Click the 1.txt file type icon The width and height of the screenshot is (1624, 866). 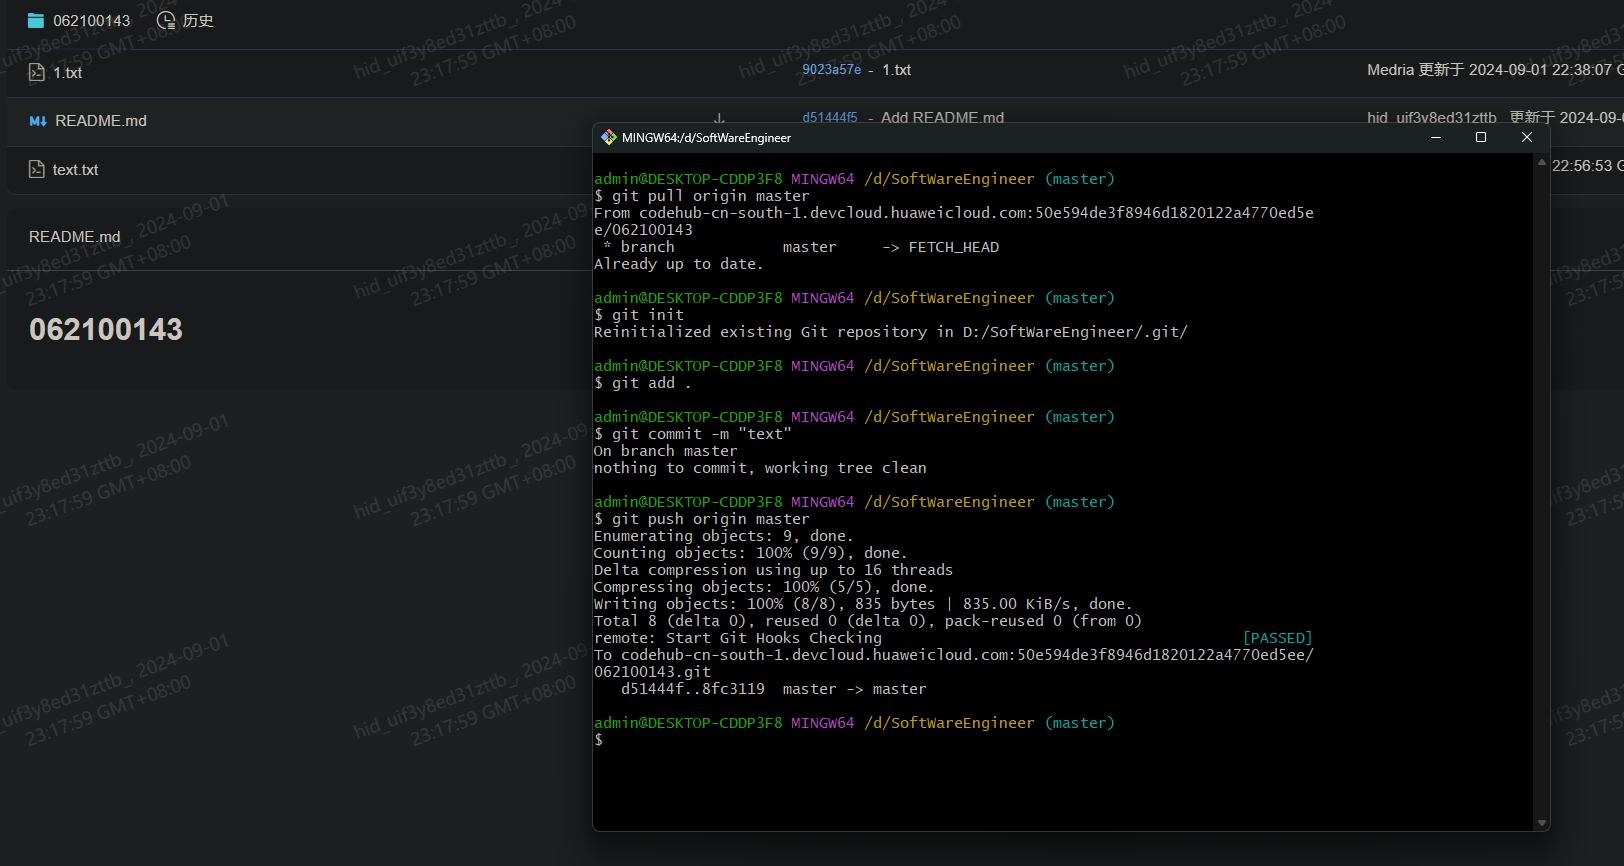pos(37,72)
